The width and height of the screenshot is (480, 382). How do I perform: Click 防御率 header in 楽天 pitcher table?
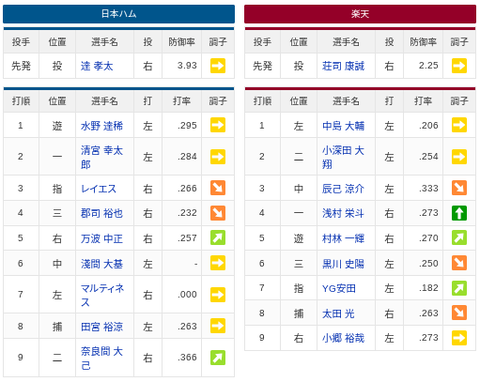tap(423, 42)
